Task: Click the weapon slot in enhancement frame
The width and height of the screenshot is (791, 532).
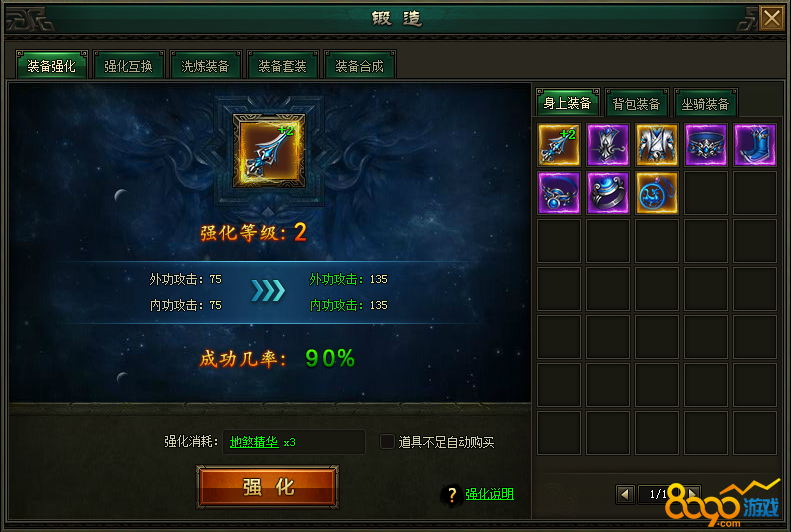Action: 269,151
